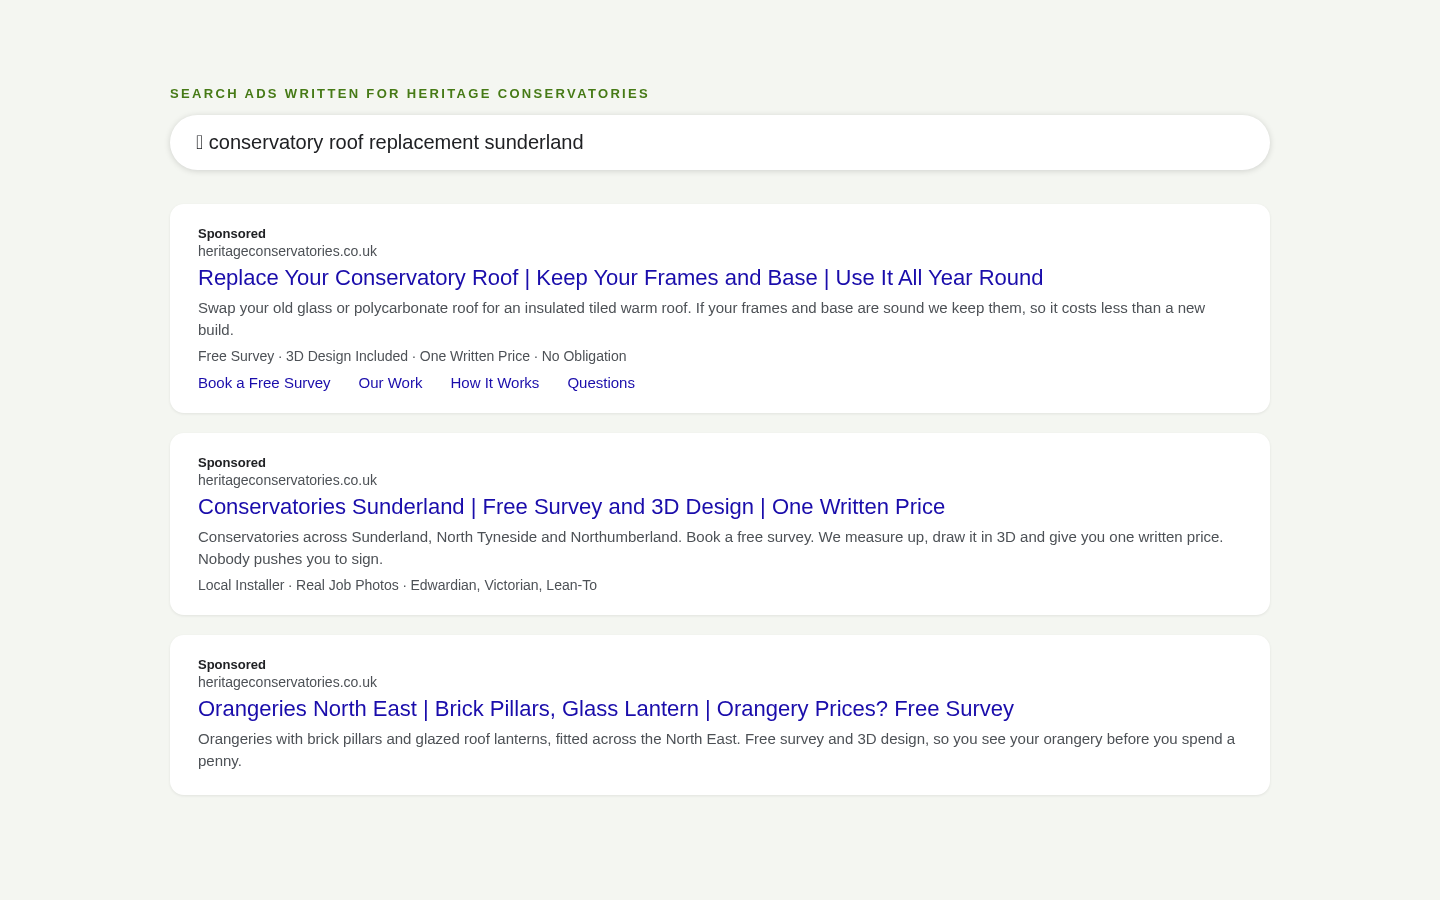The width and height of the screenshot is (1440, 900).
Task: Click the 'Swap your old glass or polycarbonate roof' description
Action: [701, 319]
